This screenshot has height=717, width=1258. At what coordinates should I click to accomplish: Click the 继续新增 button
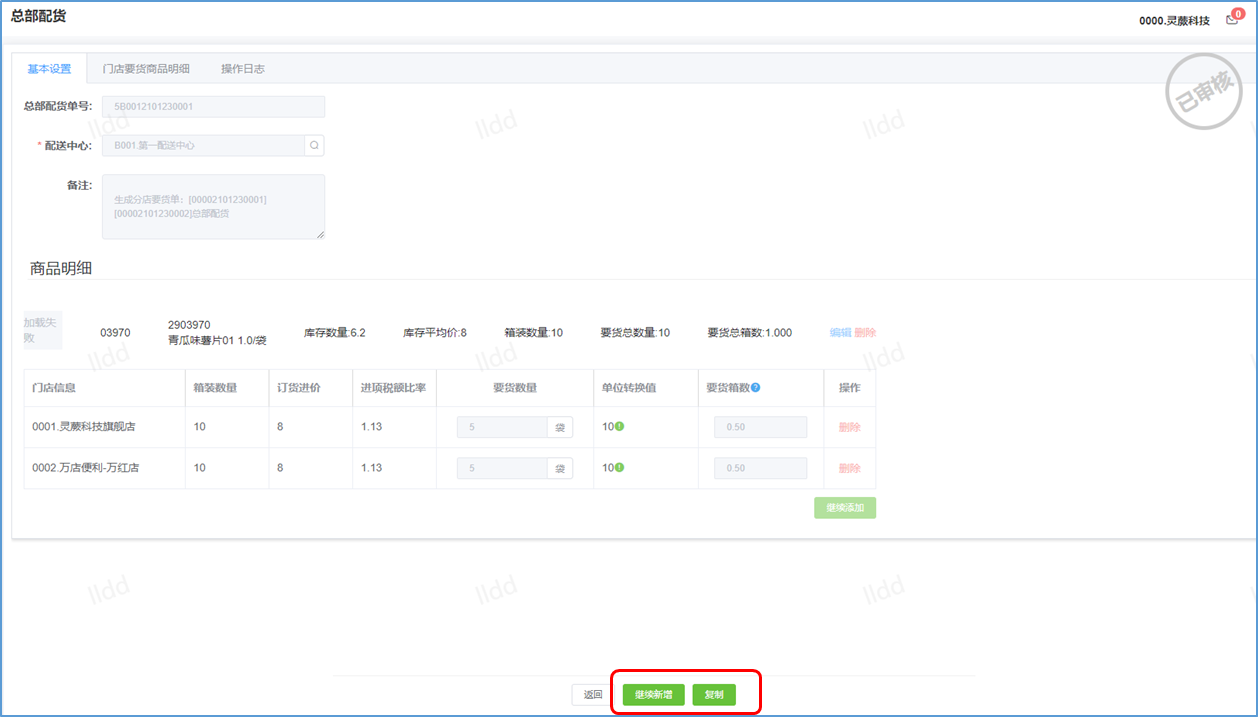[654, 695]
